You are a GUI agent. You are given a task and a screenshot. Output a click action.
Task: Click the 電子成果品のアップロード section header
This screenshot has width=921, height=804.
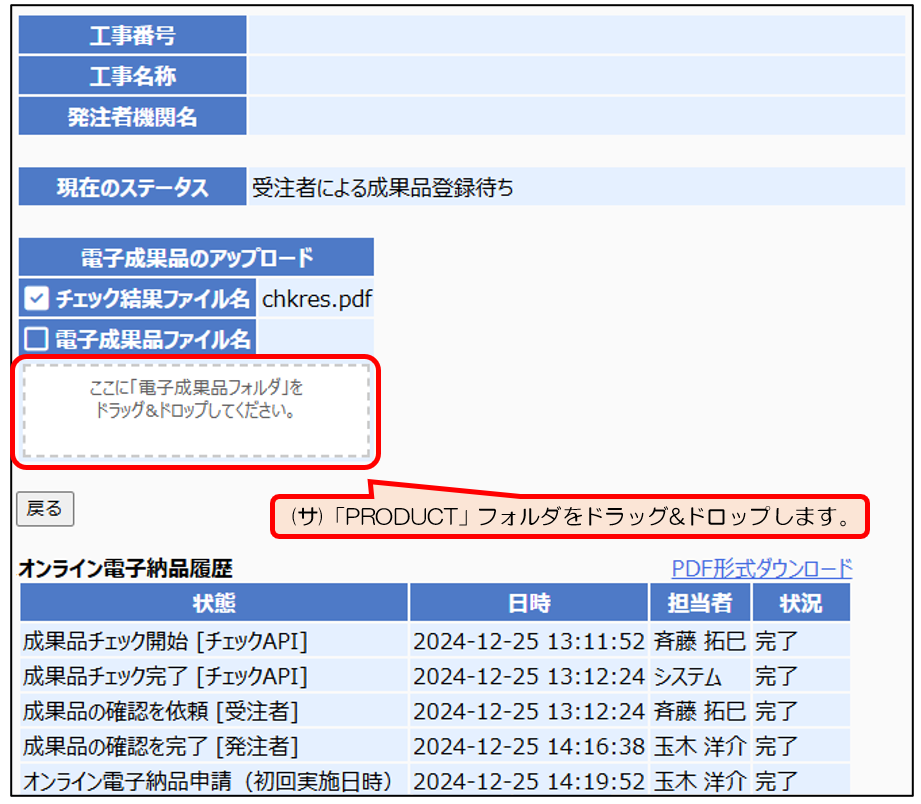[x=196, y=258]
